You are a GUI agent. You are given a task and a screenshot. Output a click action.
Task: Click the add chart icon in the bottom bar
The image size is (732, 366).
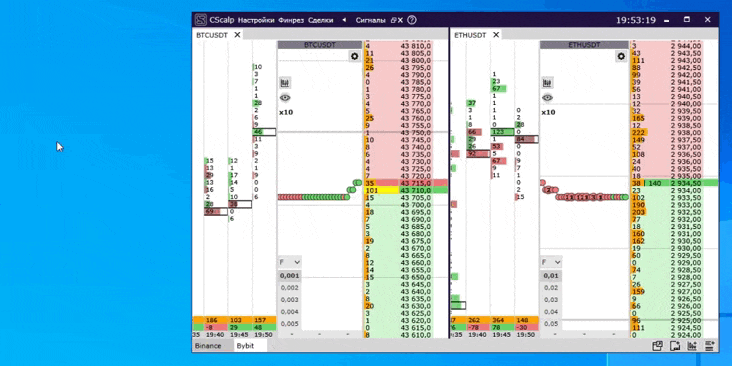691,346
